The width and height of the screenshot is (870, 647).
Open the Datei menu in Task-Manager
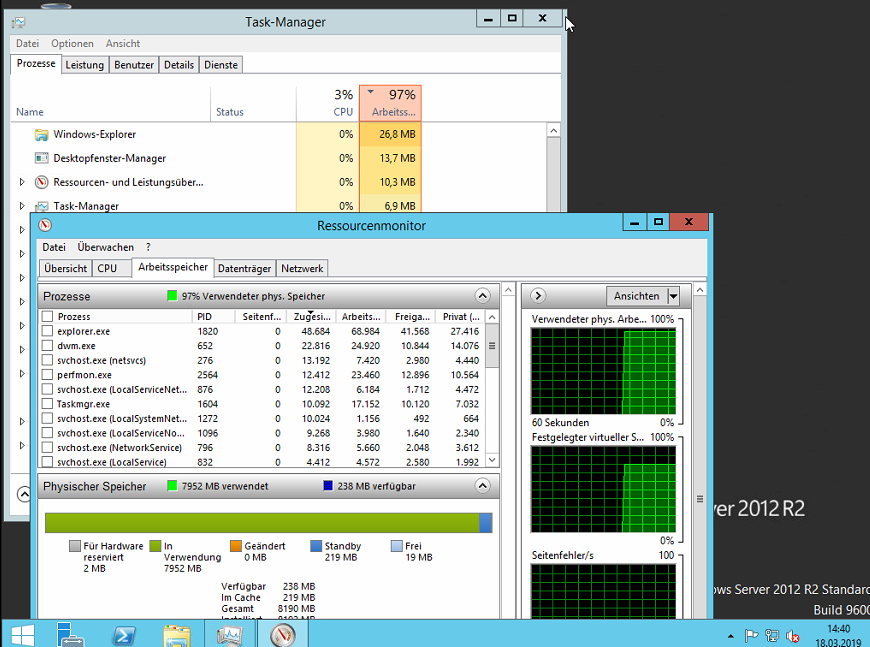(27, 43)
